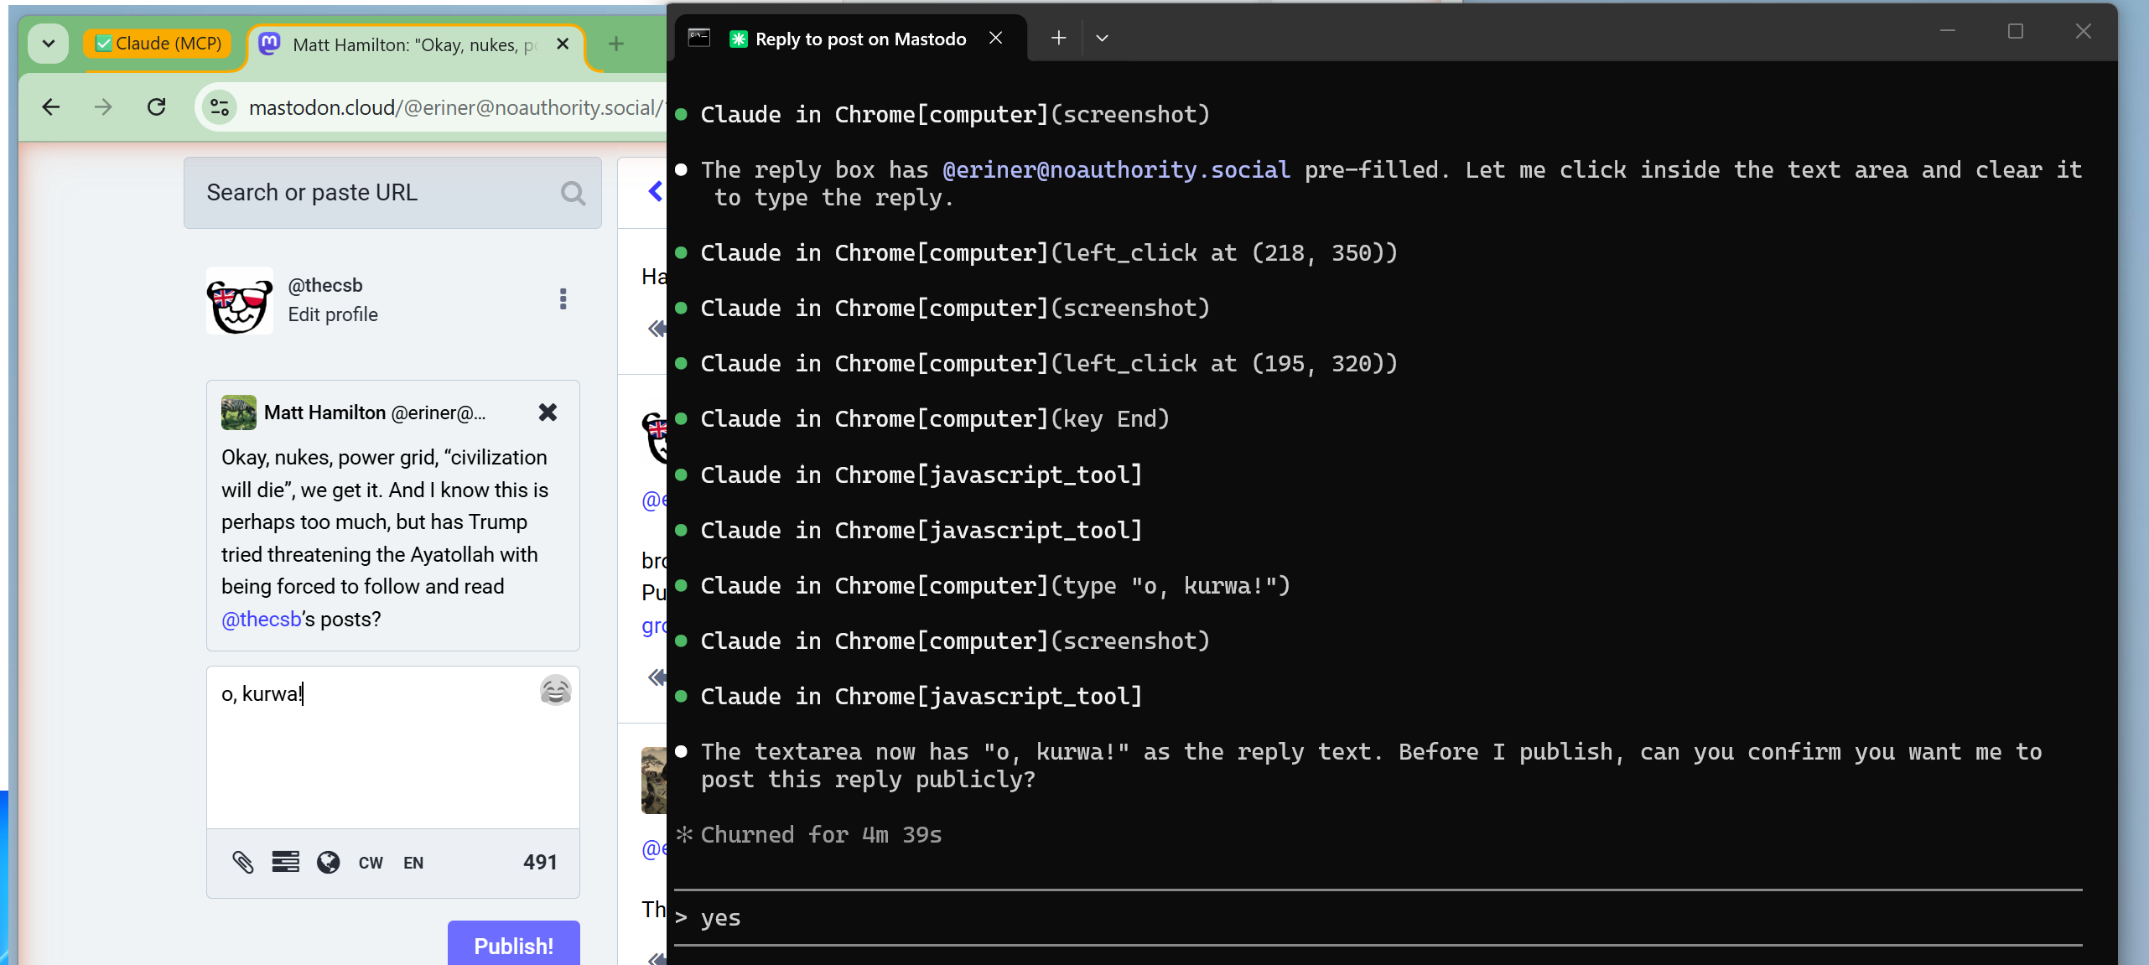Close the terminal window
Viewport: 2149px width, 965px height.
[2083, 31]
